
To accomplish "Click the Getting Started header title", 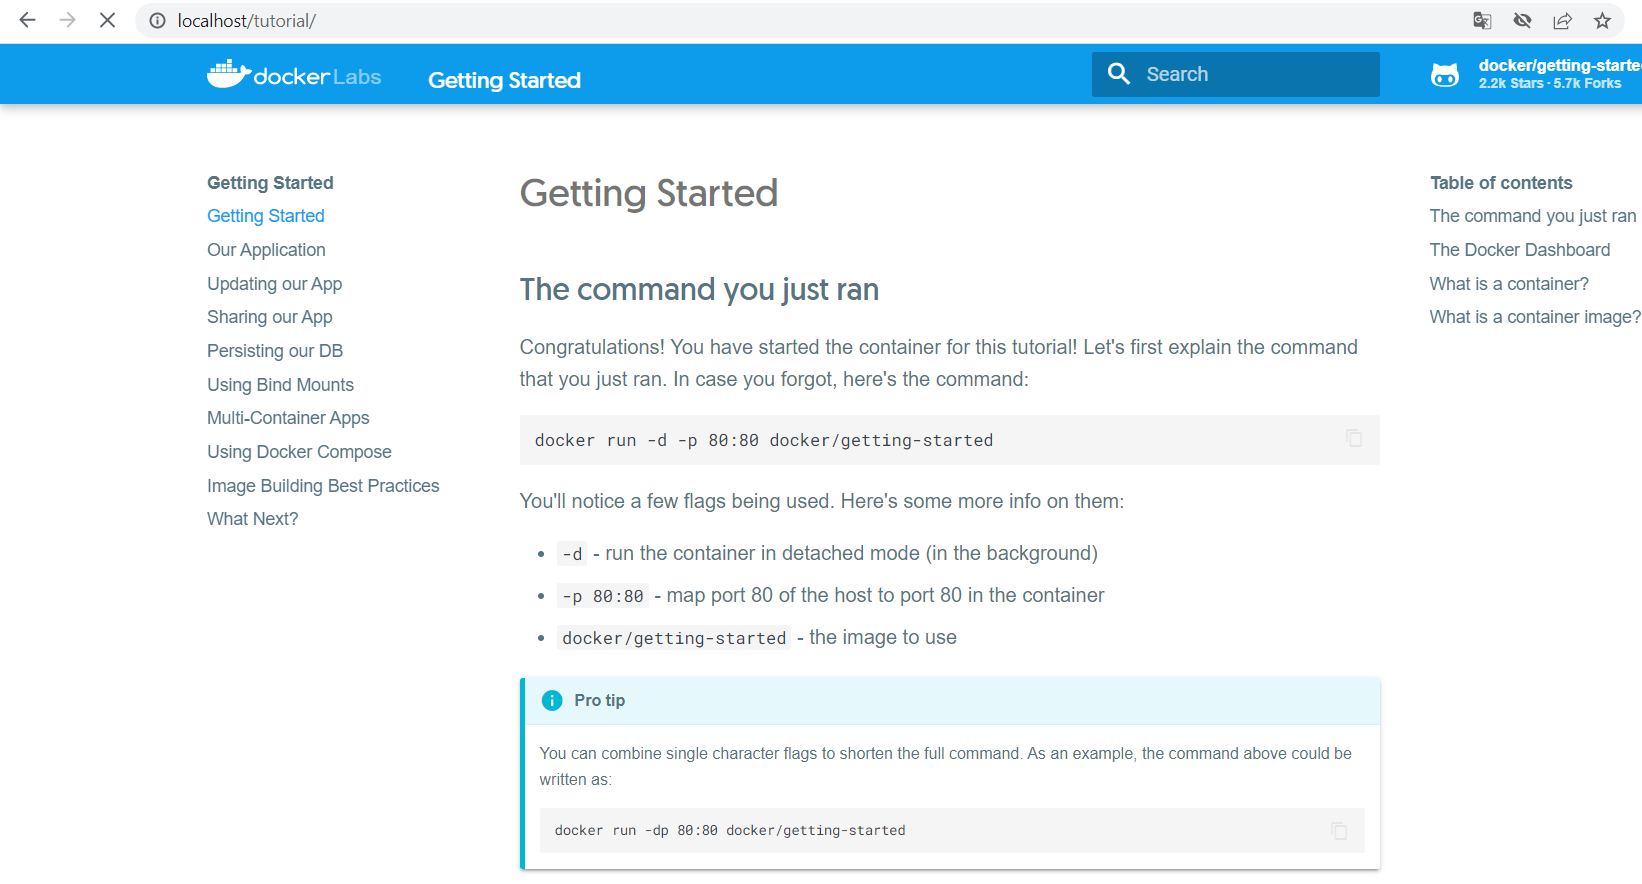I will tap(504, 80).
